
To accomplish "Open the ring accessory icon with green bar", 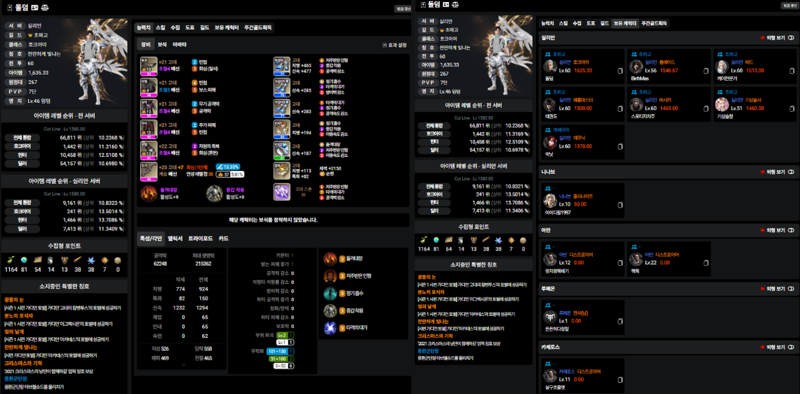I will pyautogui.click(x=282, y=150).
